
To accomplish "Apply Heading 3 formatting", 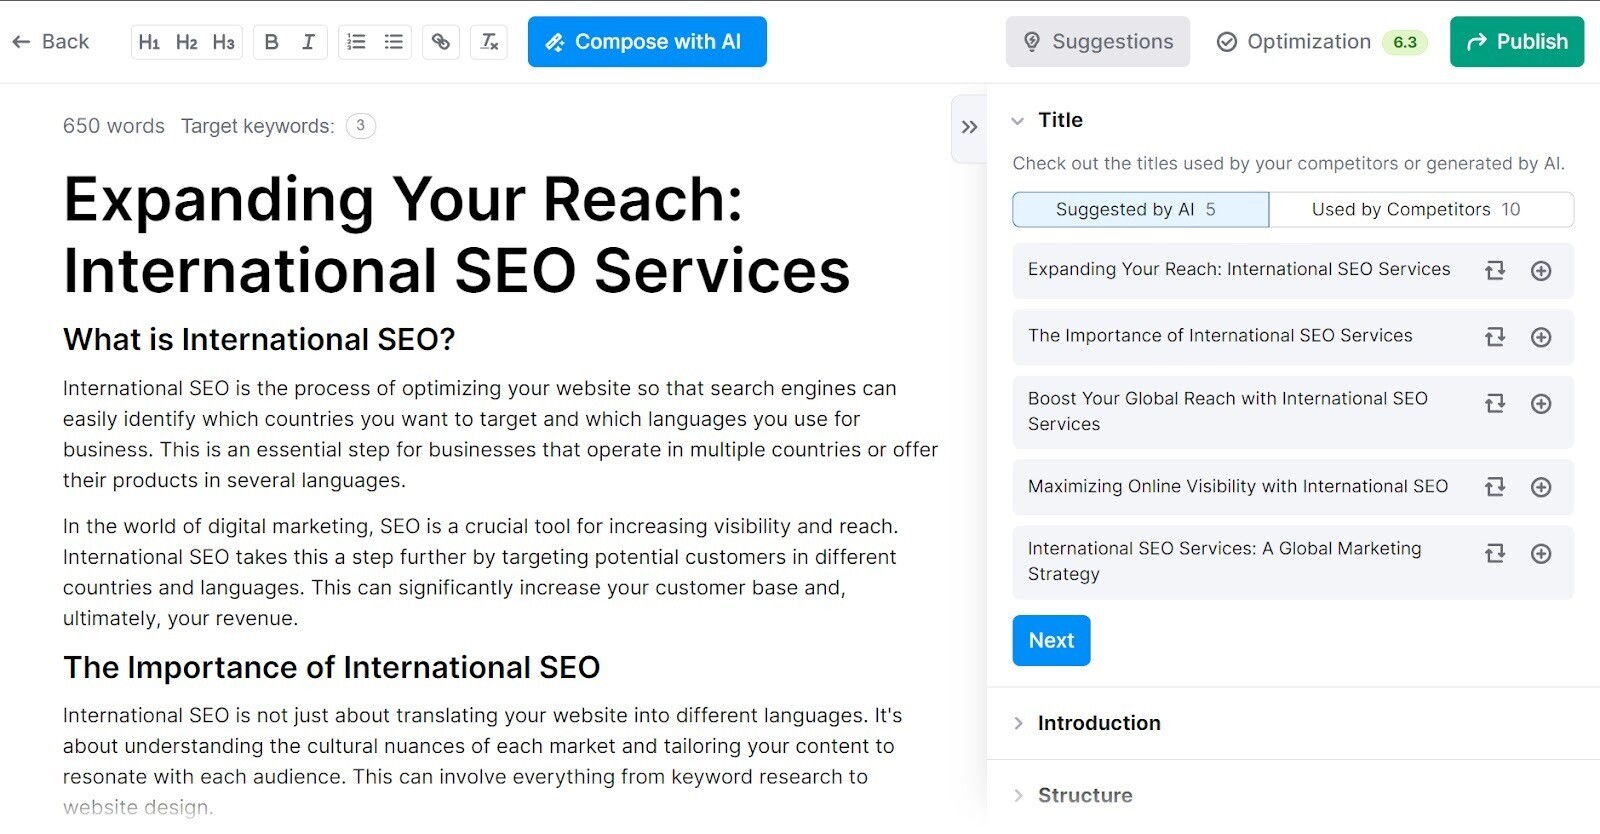I will pyautogui.click(x=223, y=42).
